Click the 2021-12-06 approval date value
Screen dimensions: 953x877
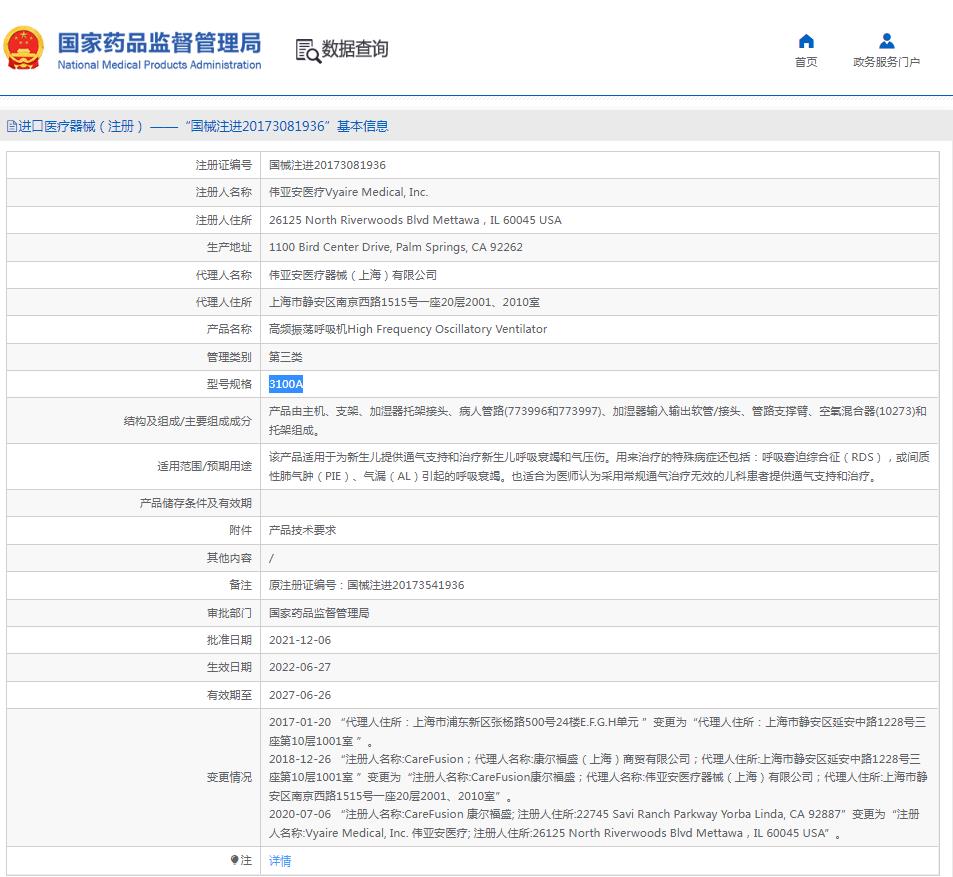click(x=300, y=640)
